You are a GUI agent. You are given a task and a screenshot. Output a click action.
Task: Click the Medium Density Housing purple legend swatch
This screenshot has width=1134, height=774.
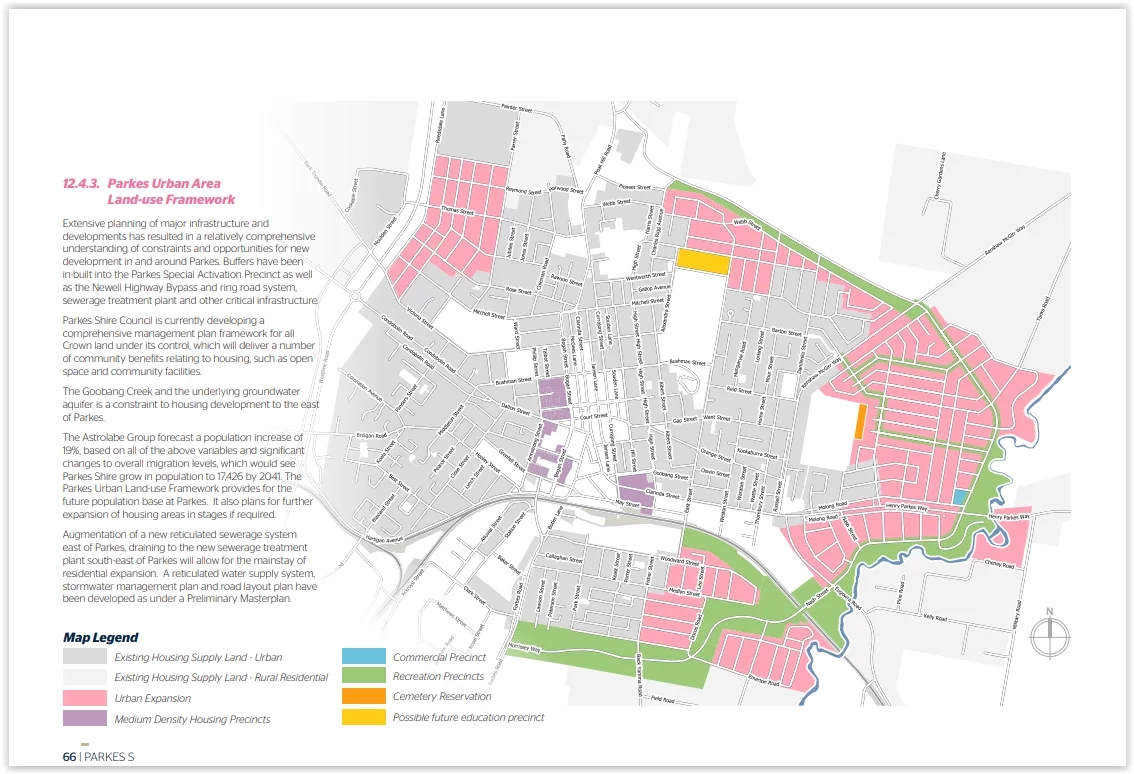[84, 718]
